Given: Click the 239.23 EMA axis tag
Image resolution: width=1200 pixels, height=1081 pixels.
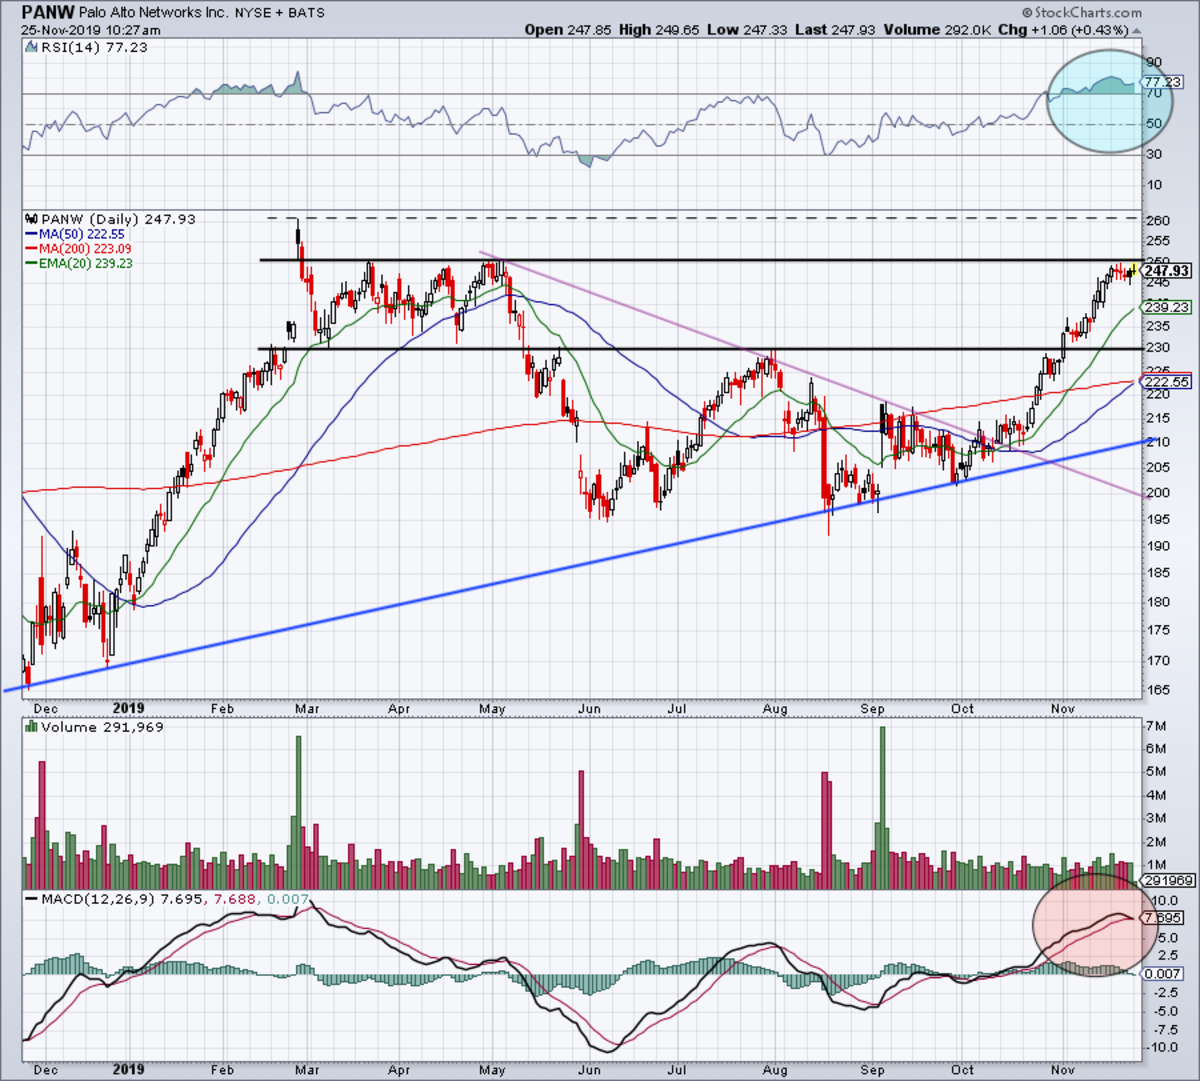Looking at the screenshot, I should (x=1167, y=307).
